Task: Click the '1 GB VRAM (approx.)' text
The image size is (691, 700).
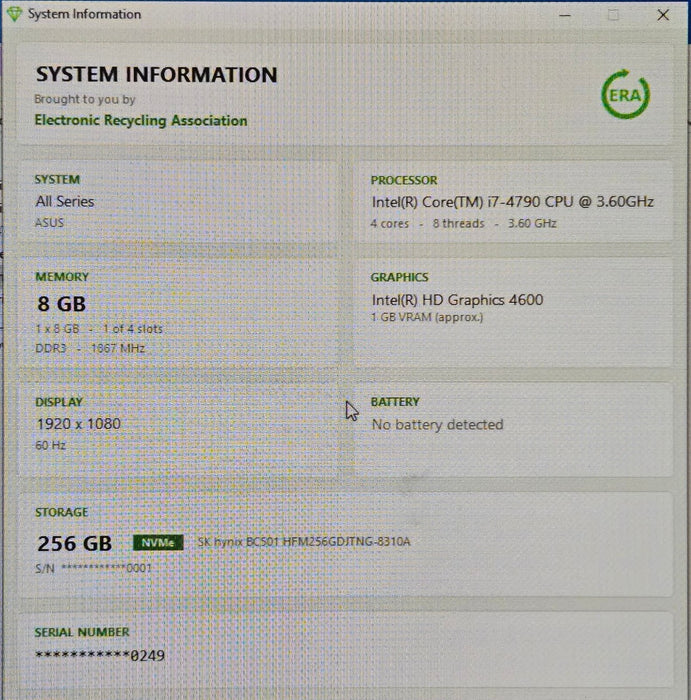Action: (x=427, y=317)
